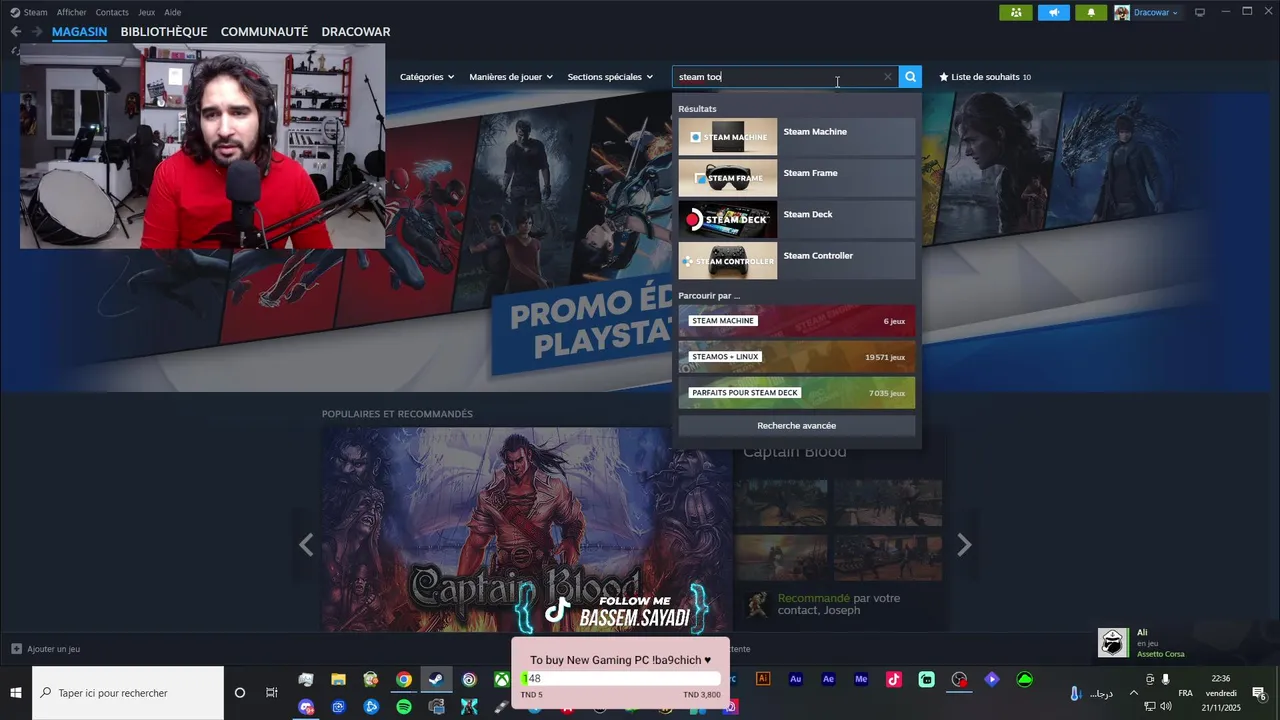Open Task View on the taskbar
Image resolution: width=1280 pixels, height=720 pixels.
(271, 693)
